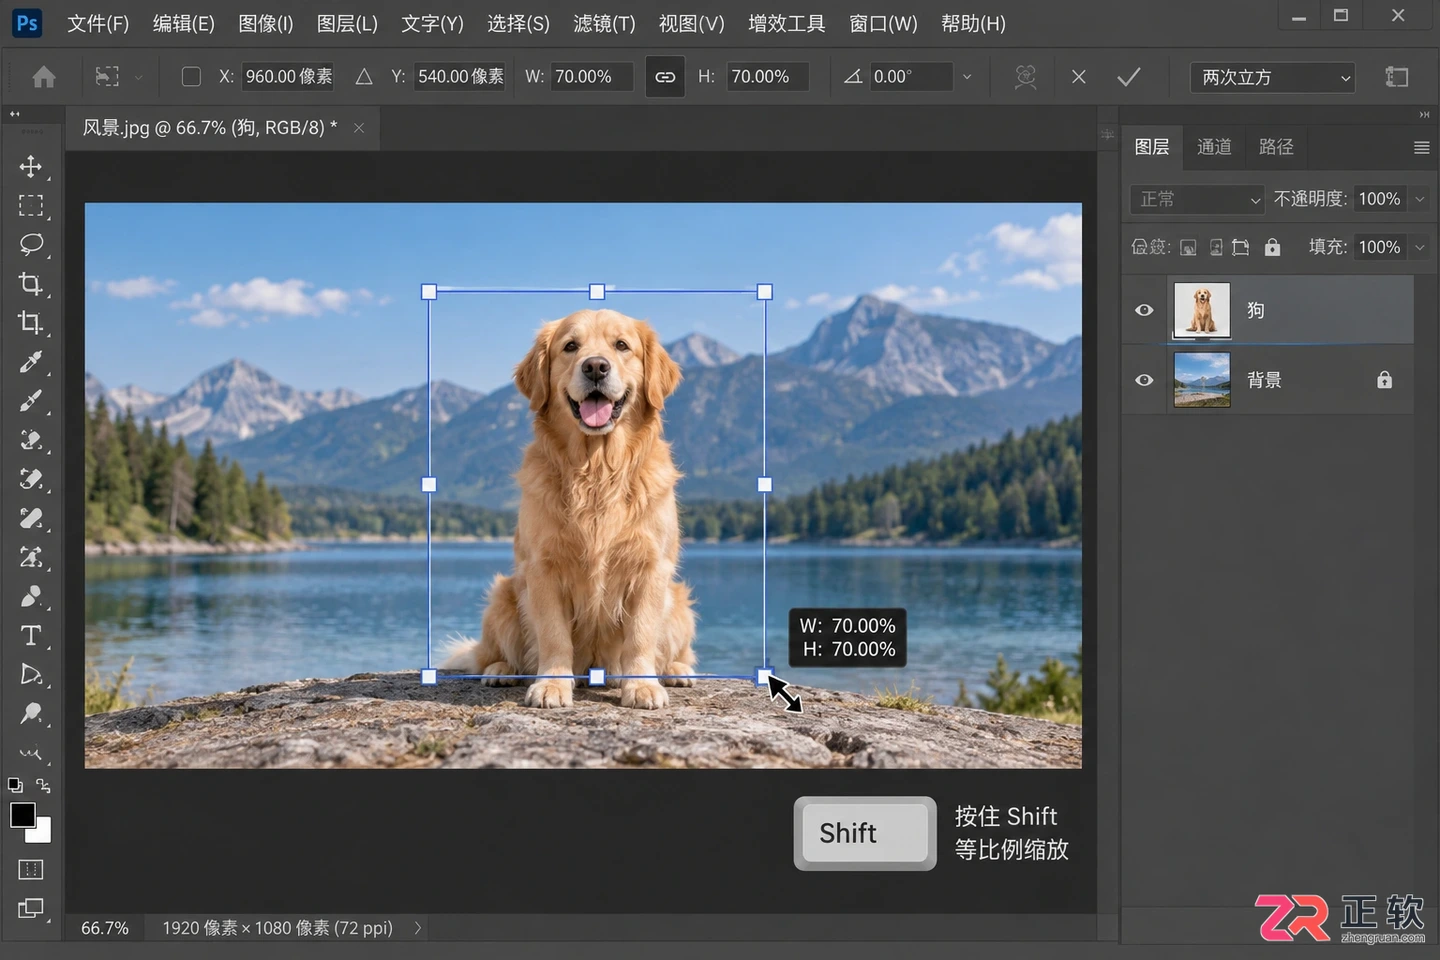
Task: Open the Layers panel menu
Action: pos(1421,148)
